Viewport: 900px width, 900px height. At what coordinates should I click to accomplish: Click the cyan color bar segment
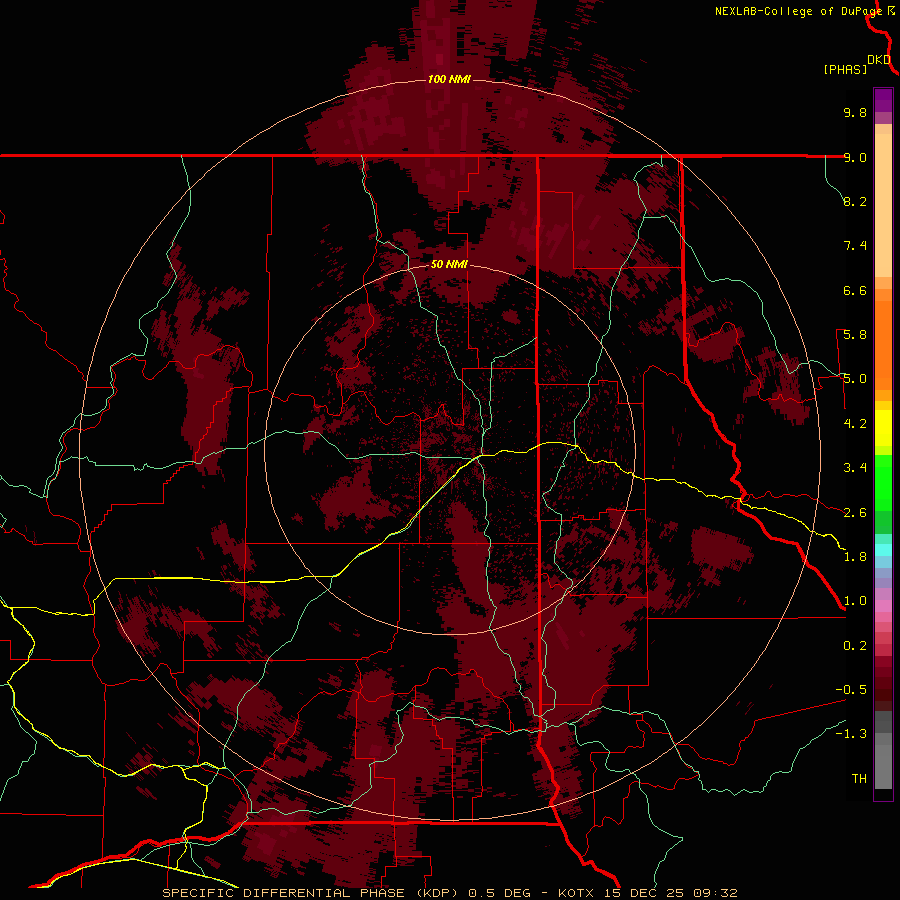(883, 550)
